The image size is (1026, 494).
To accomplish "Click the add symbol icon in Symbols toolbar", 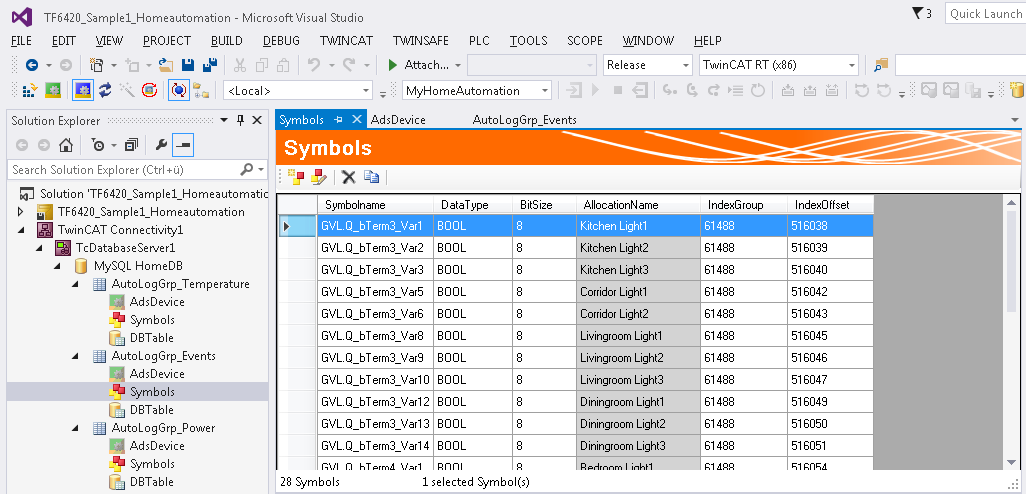I will 296,177.
